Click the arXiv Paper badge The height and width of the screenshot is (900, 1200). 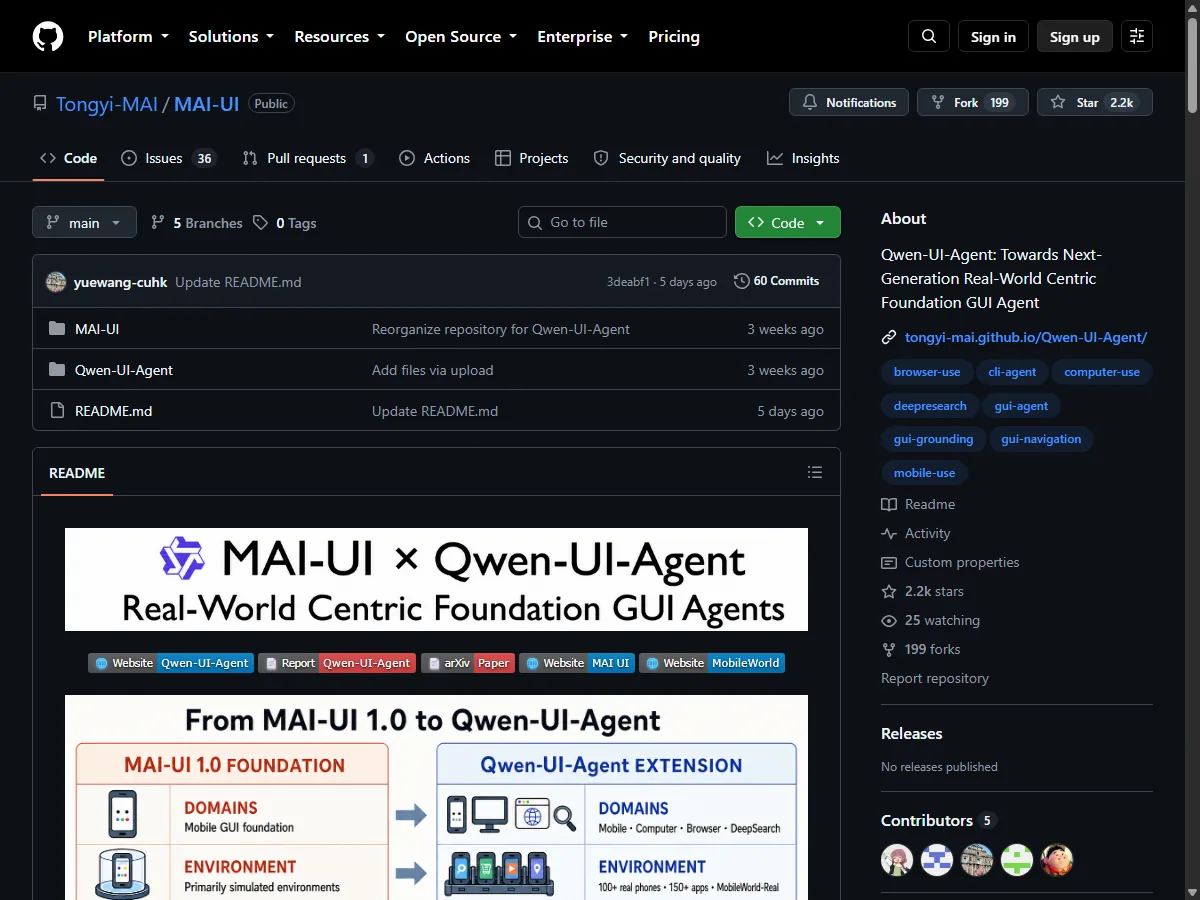point(468,663)
